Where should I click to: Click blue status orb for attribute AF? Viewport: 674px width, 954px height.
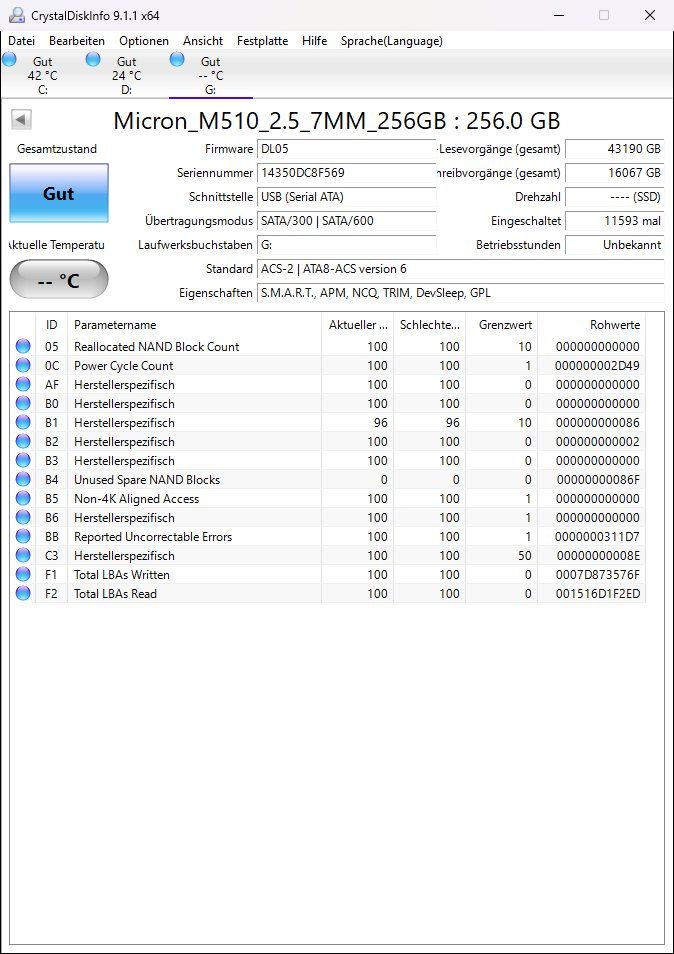pyautogui.click(x=23, y=385)
